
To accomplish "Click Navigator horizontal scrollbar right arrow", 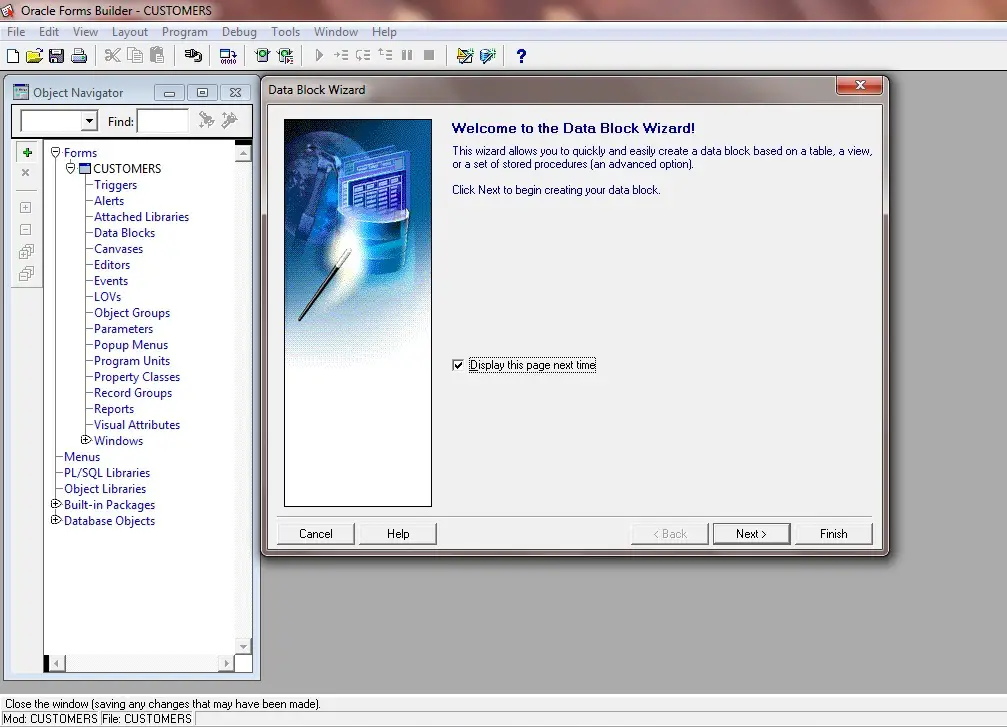I will point(226,663).
